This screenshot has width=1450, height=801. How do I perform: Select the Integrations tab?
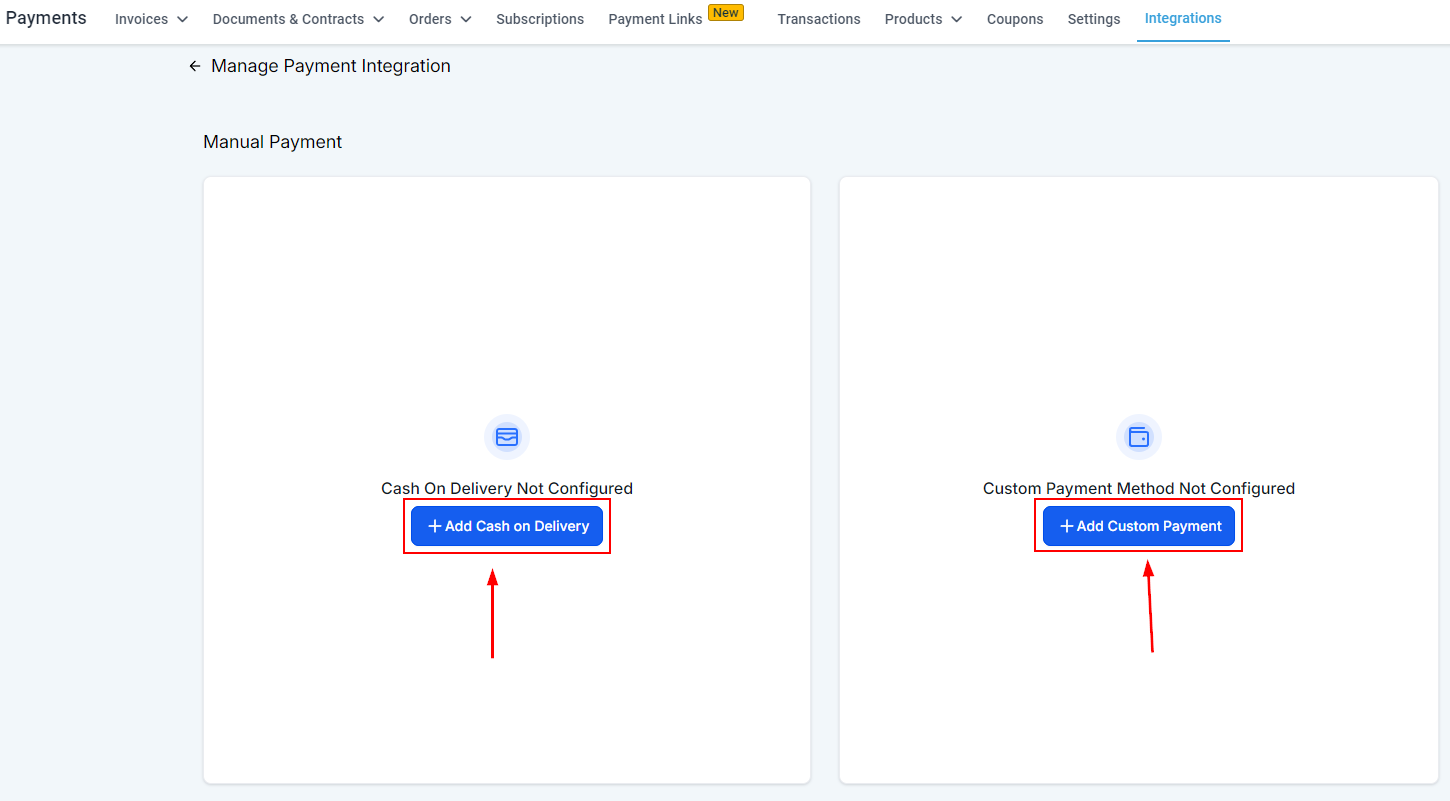(x=1182, y=18)
